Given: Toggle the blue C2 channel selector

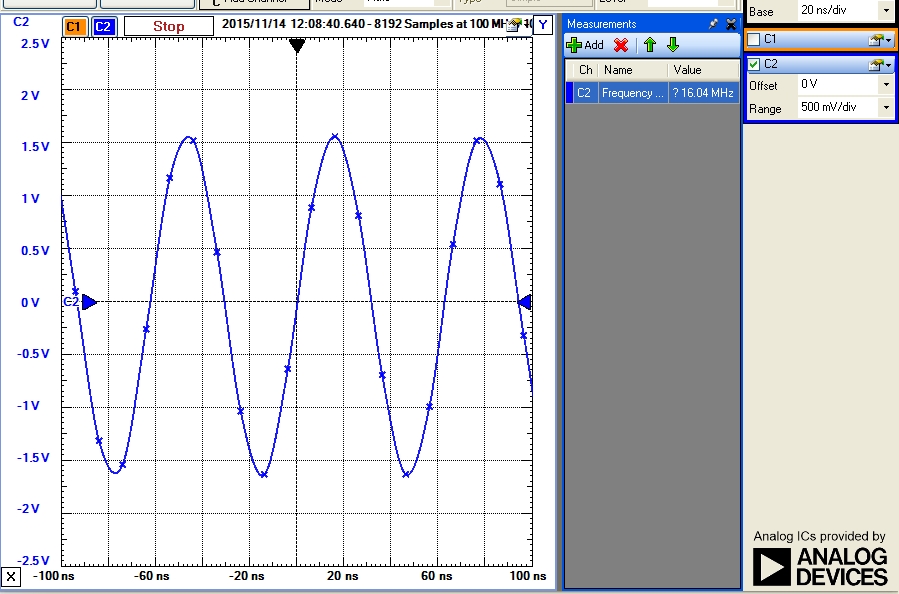Looking at the screenshot, I should pyautogui.click(x=104, y=26).
